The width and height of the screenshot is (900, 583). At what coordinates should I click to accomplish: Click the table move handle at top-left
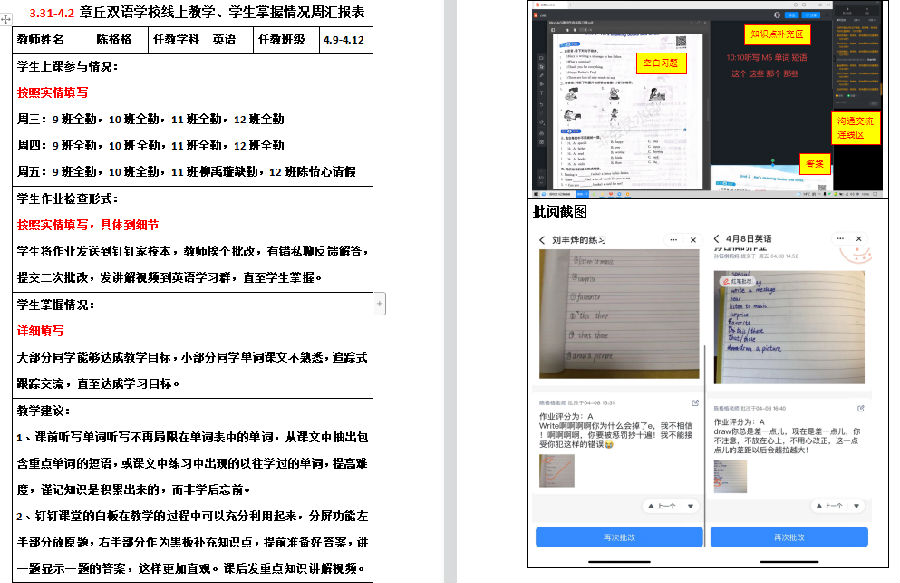pyautogui.click(x=6, y=18)
